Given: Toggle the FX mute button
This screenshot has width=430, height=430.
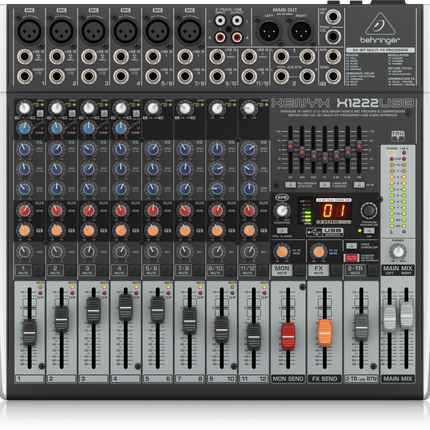Looking at the screenshot, I should [335, 270].
